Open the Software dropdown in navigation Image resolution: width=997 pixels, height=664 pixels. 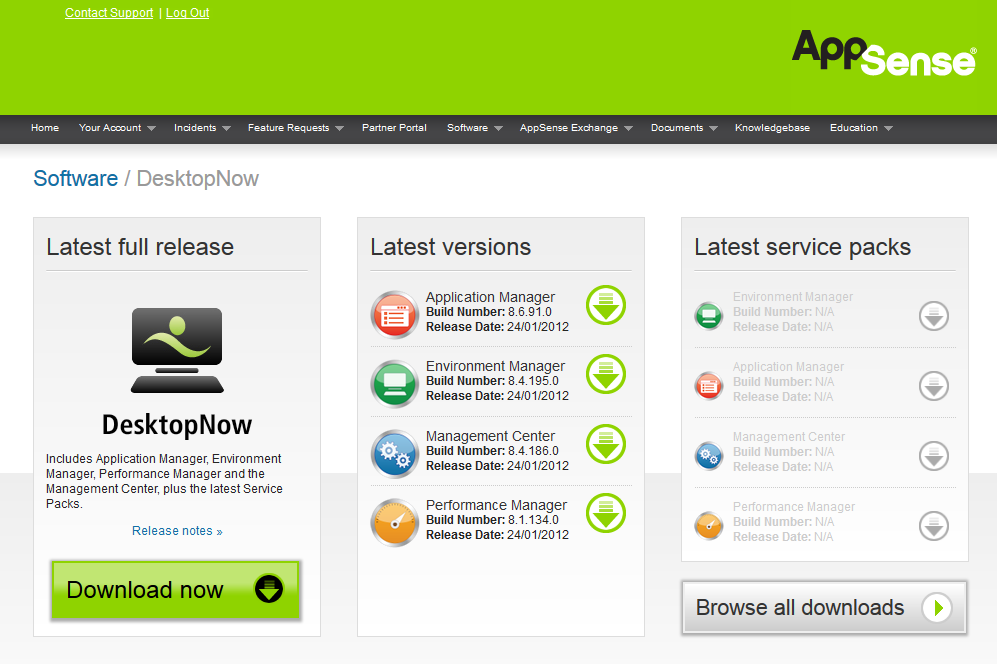click(473, 128)
